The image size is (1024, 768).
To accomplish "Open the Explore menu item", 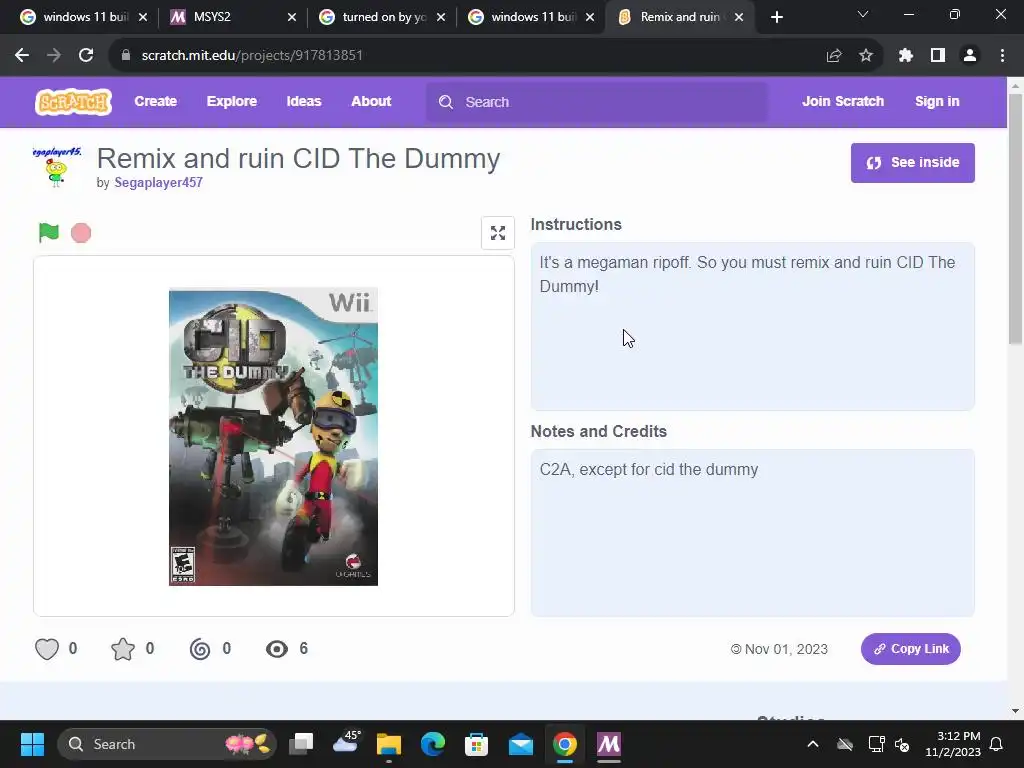I will [x=232, y=101].
